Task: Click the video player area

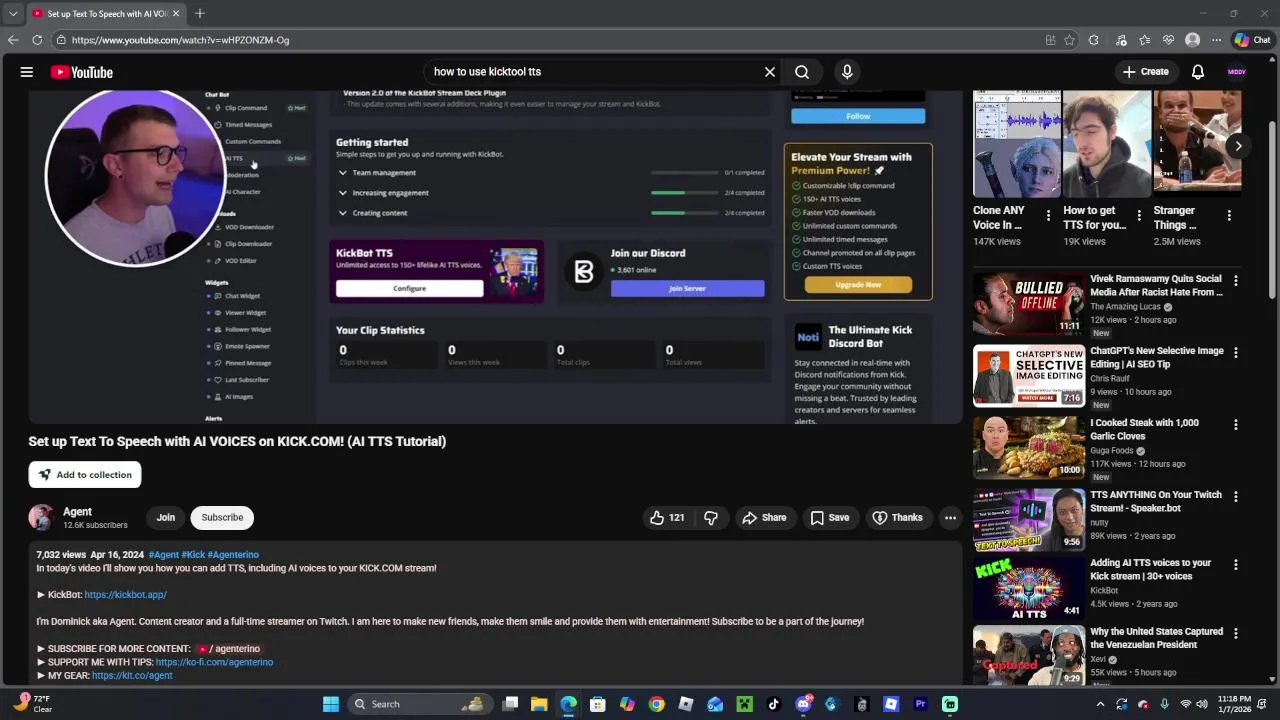Action: click(495, 256)
